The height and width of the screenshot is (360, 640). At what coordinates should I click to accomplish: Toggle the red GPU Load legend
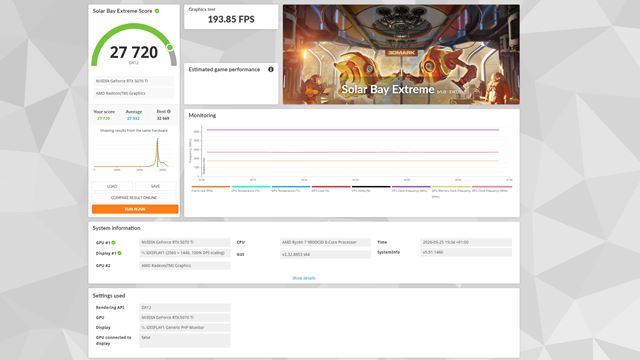click(x=331, y=189)
